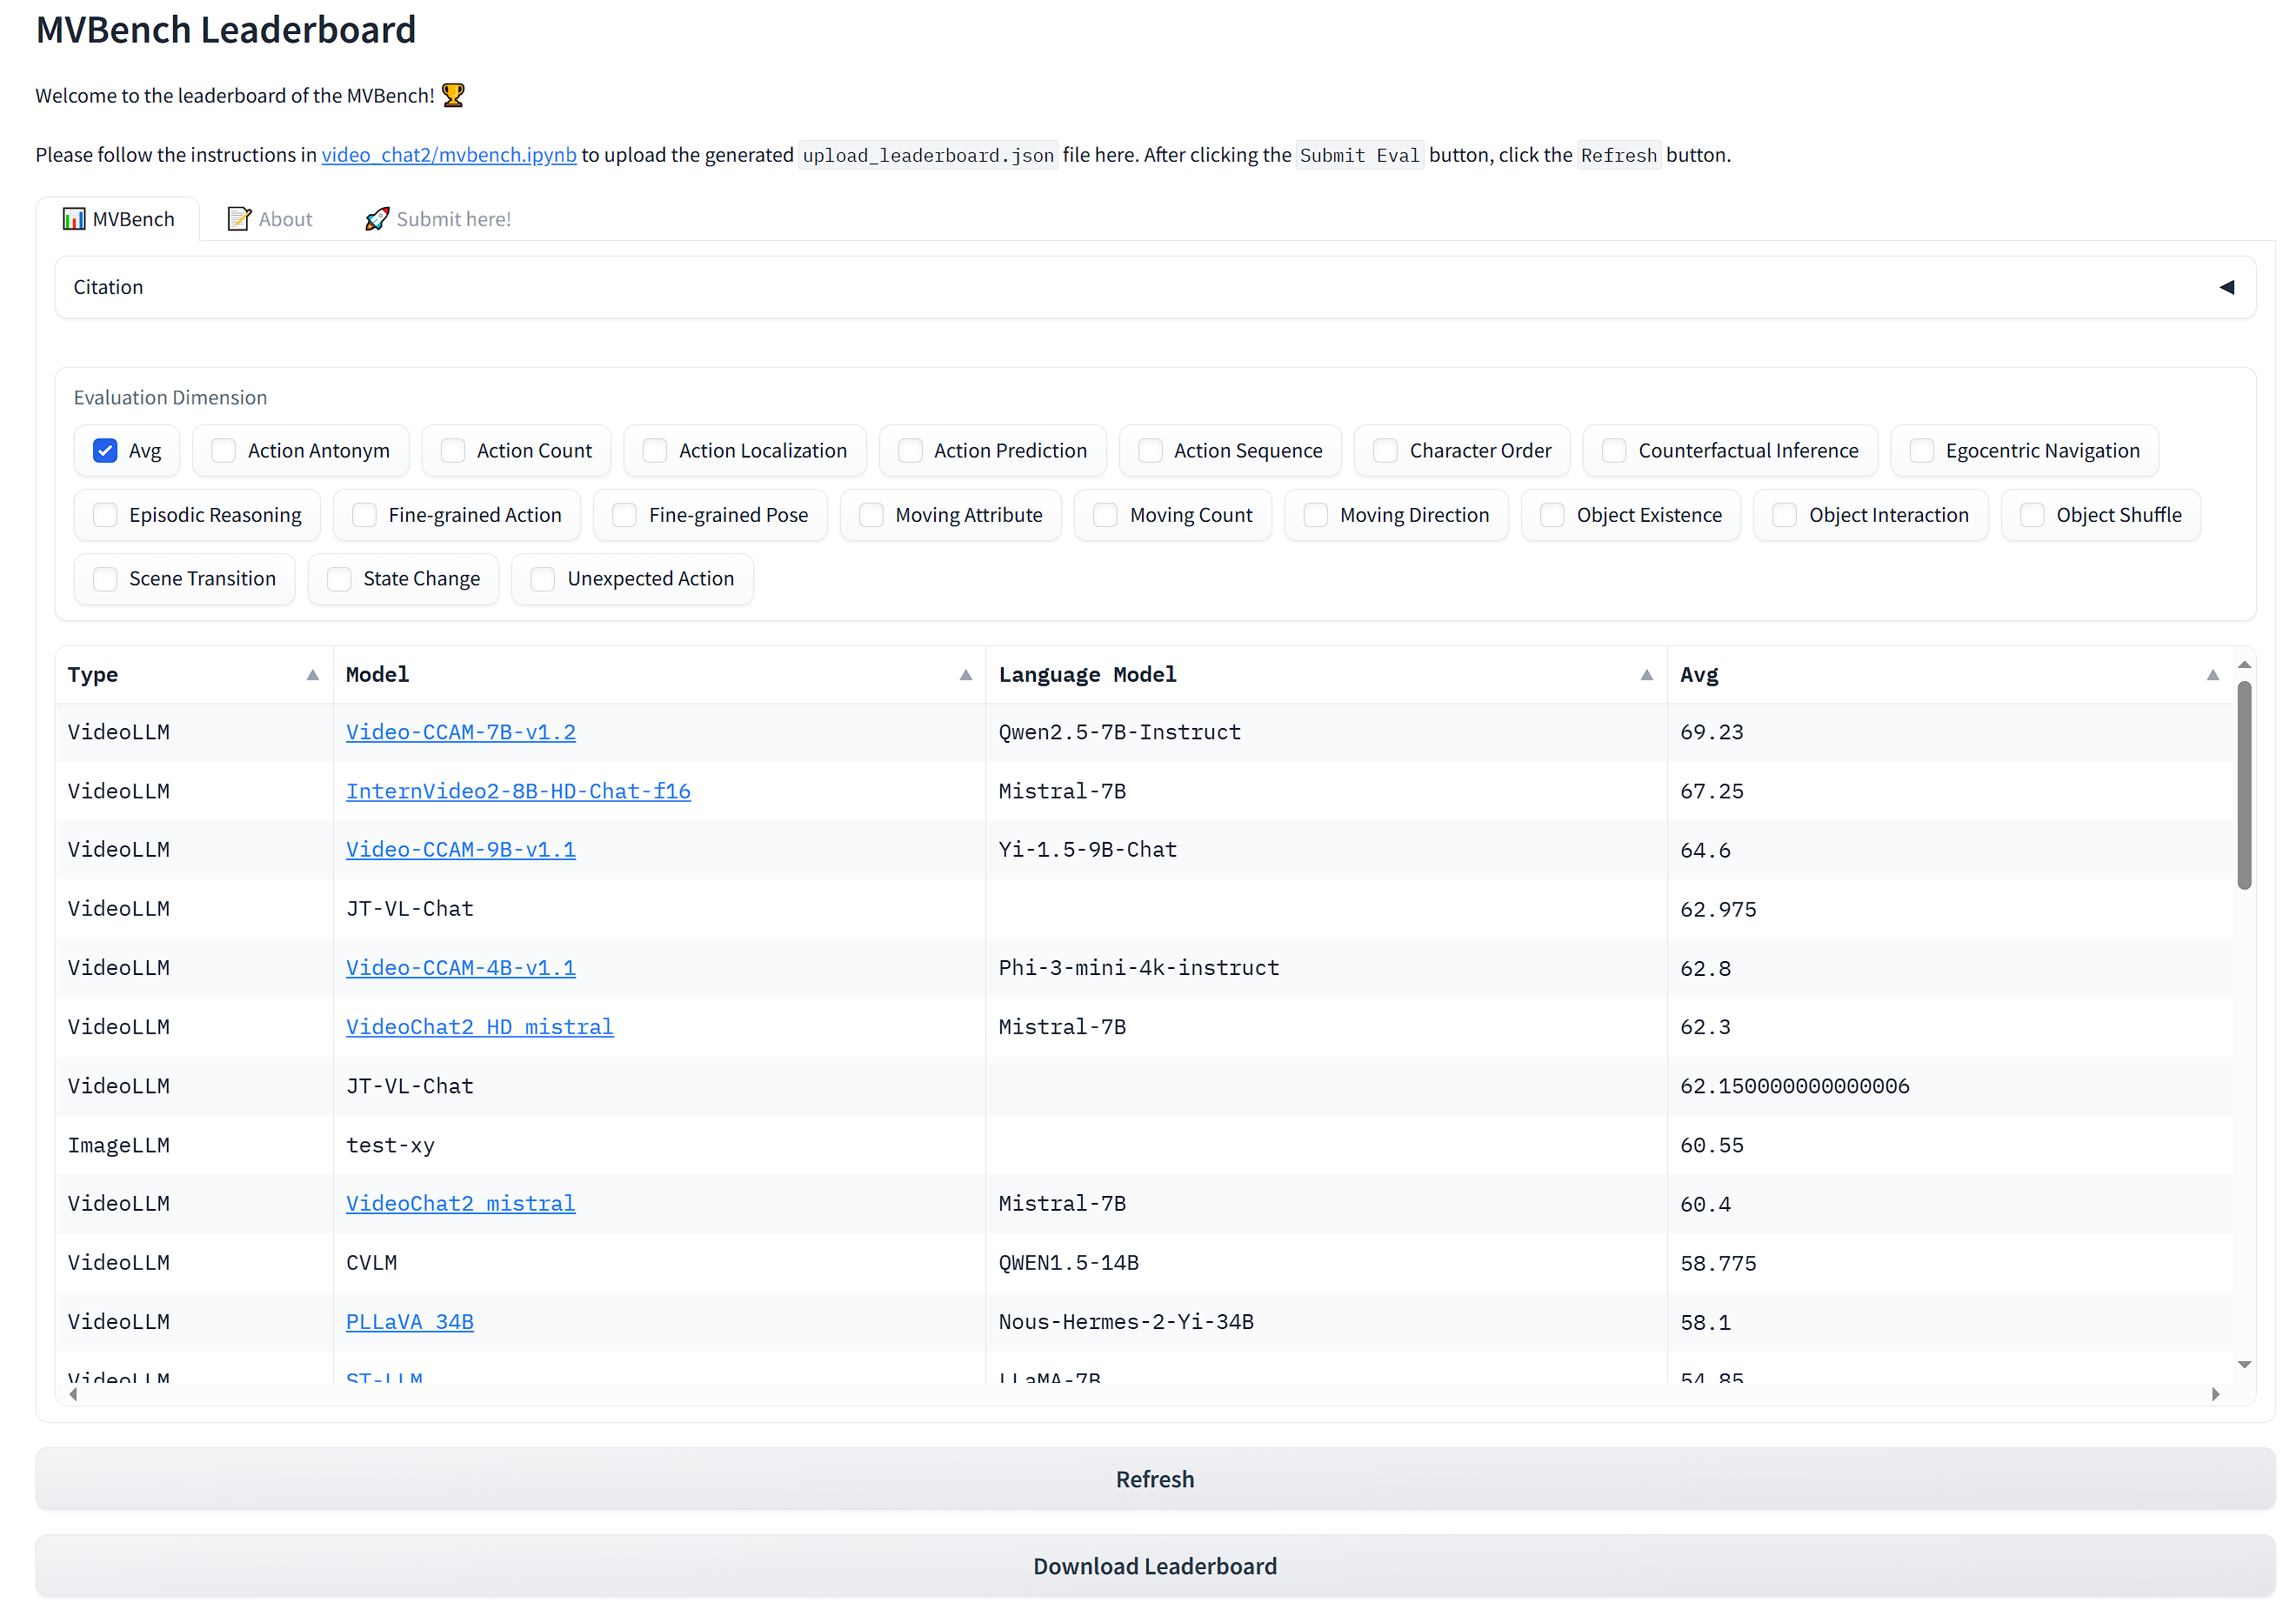
Task: Enable the Action Count checkbox
Action: [453, 451]
